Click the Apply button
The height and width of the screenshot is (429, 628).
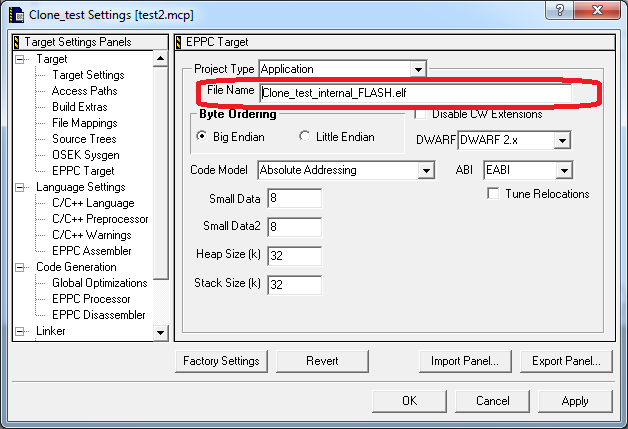[575, 401]
